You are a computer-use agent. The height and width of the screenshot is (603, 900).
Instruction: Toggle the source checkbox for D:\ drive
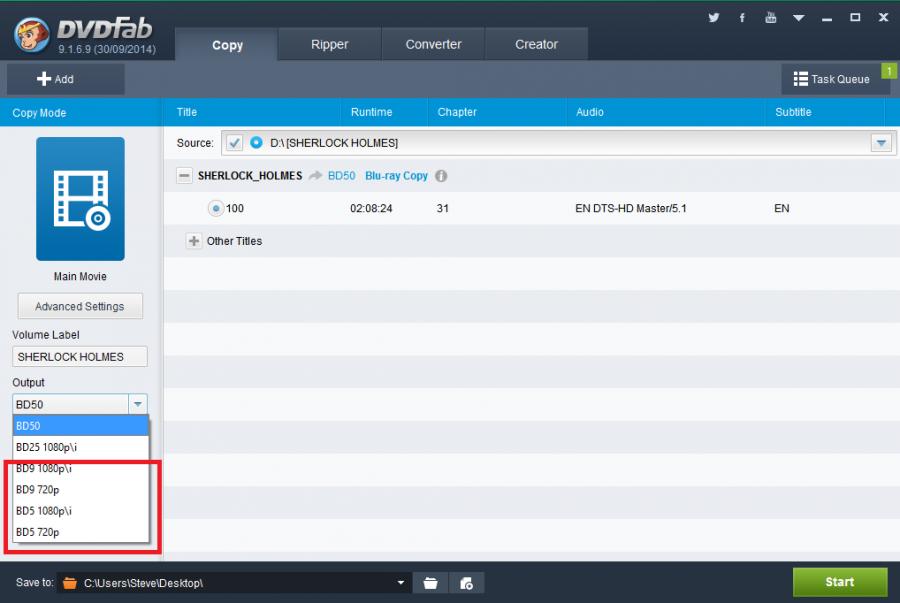point(235,143)
